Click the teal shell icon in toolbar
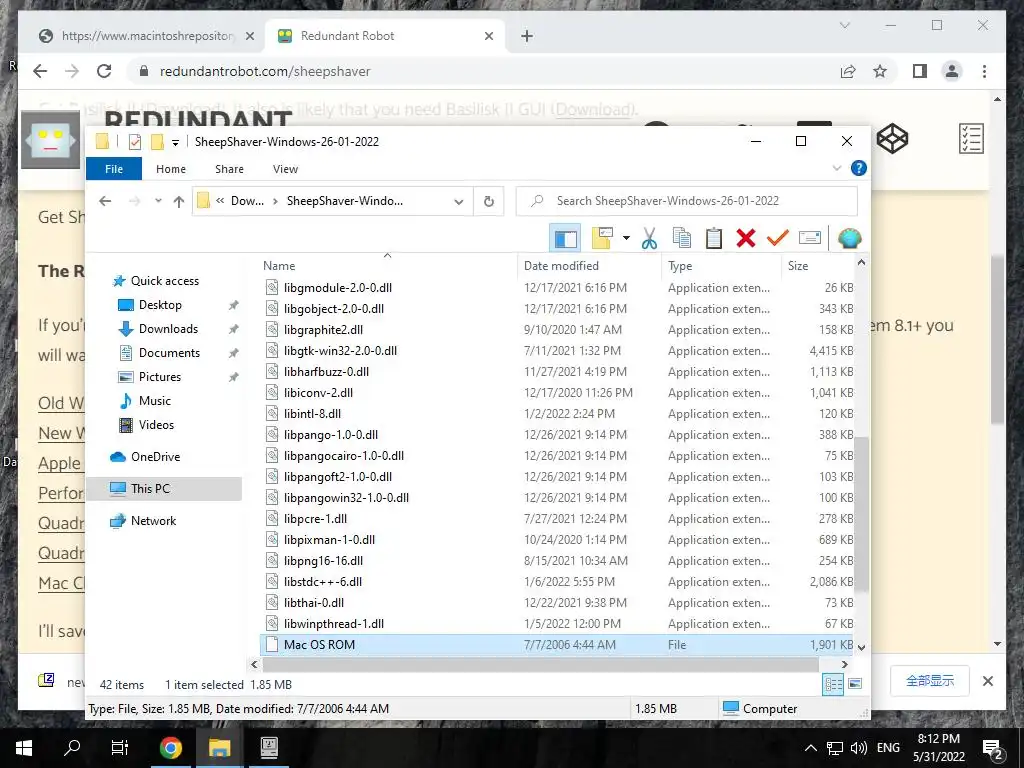 click(849, 238)
